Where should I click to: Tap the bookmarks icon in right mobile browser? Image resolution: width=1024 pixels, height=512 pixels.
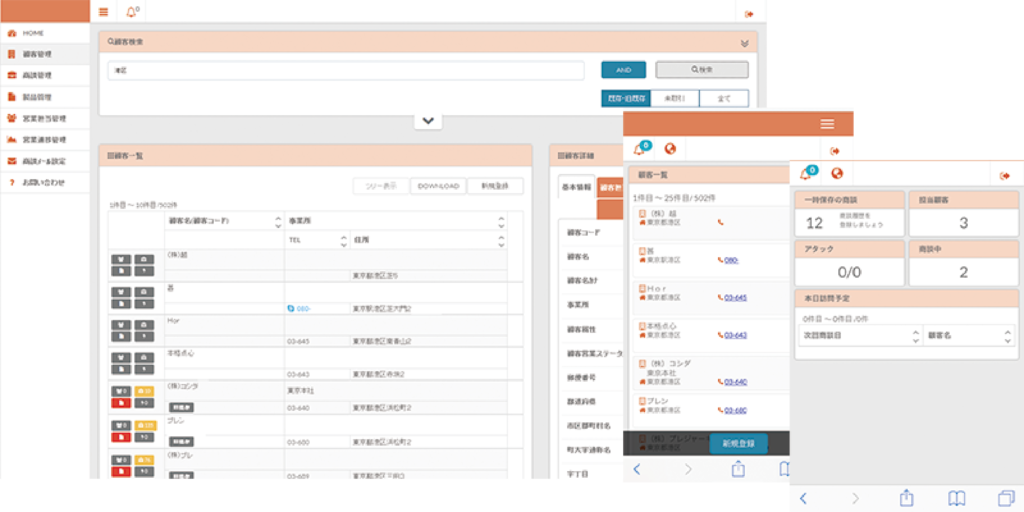point(956,497)
